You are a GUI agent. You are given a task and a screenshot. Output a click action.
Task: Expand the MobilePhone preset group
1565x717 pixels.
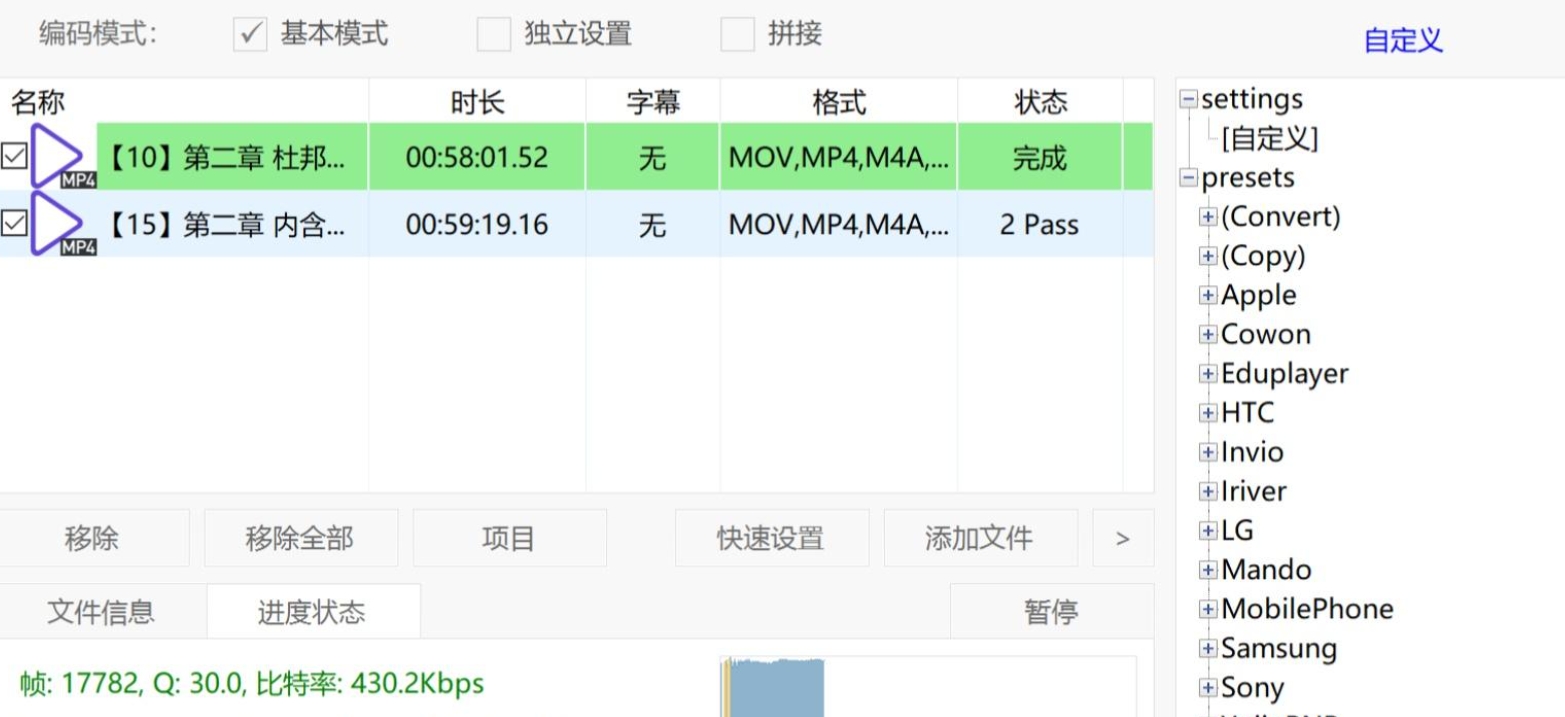1208,609
